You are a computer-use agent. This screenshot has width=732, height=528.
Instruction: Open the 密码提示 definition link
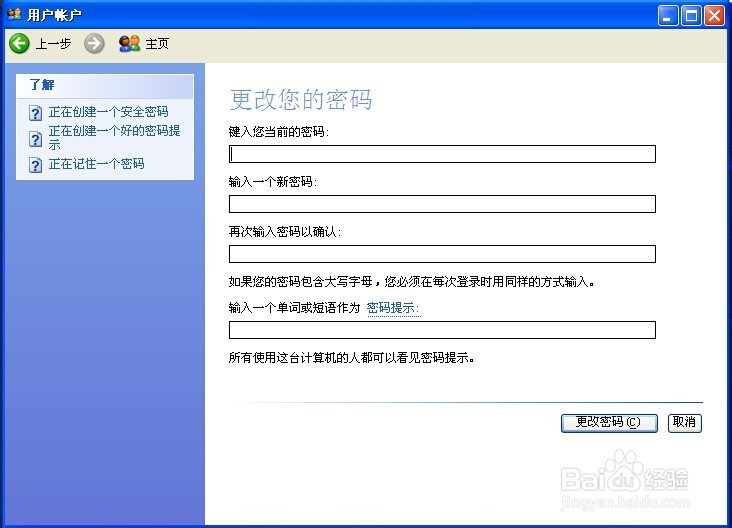coord(393,308)
